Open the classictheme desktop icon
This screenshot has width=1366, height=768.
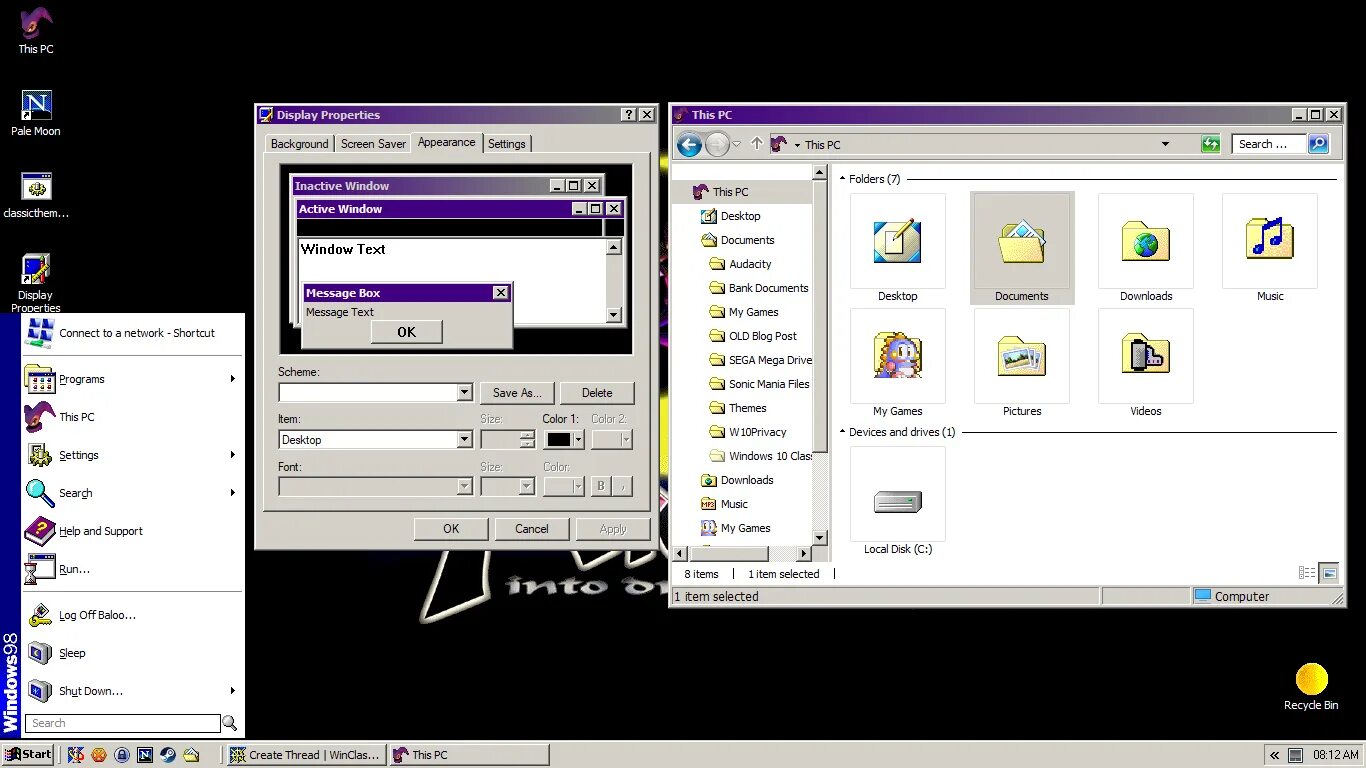[36, 194]
